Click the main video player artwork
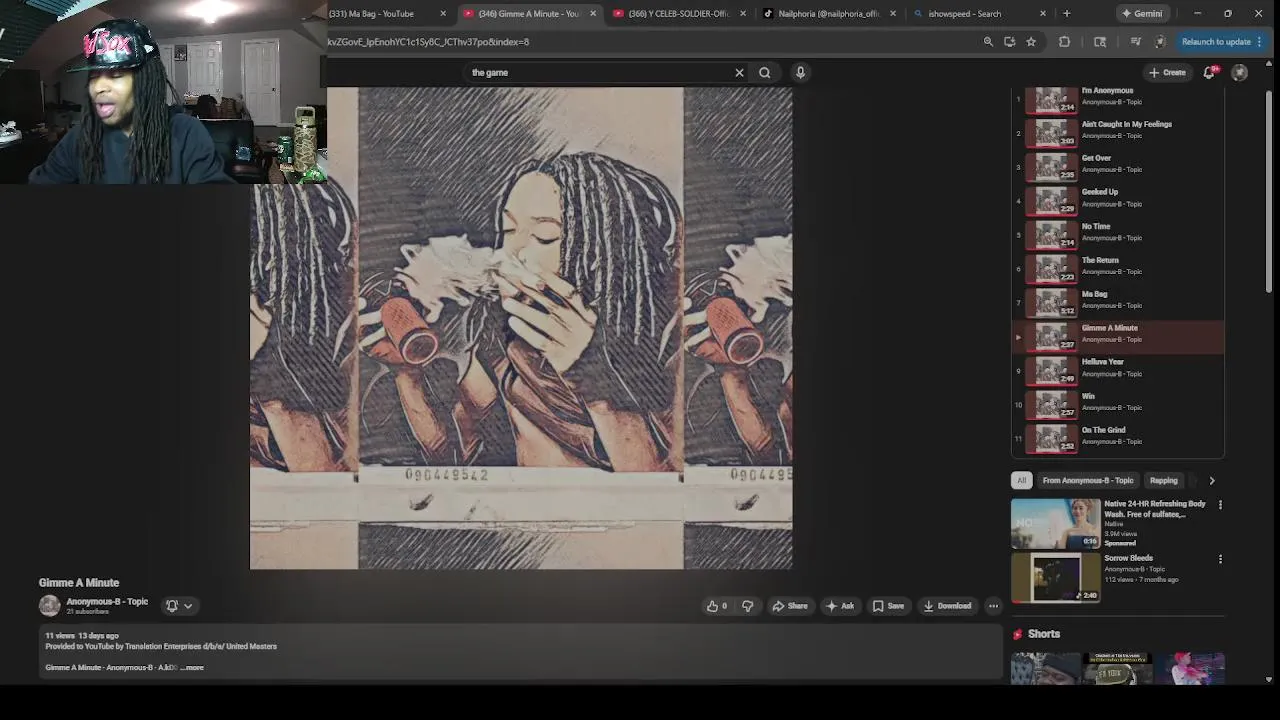1280x720 pixels. pyautogui.click(x=521, y=328)
